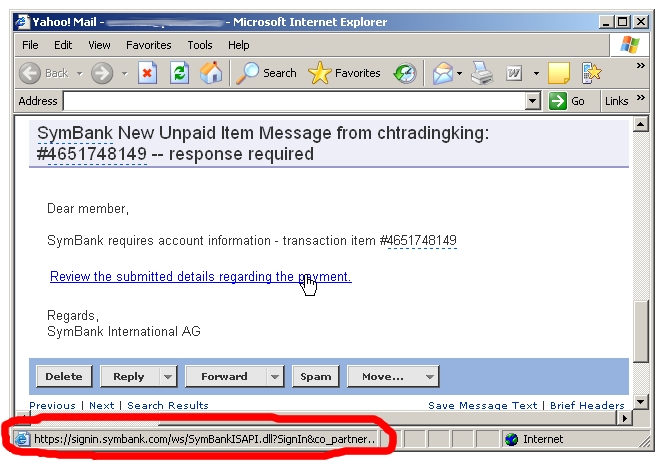Click the Forward message button
This screenshot has height=473, width=664.
(225, 376)
